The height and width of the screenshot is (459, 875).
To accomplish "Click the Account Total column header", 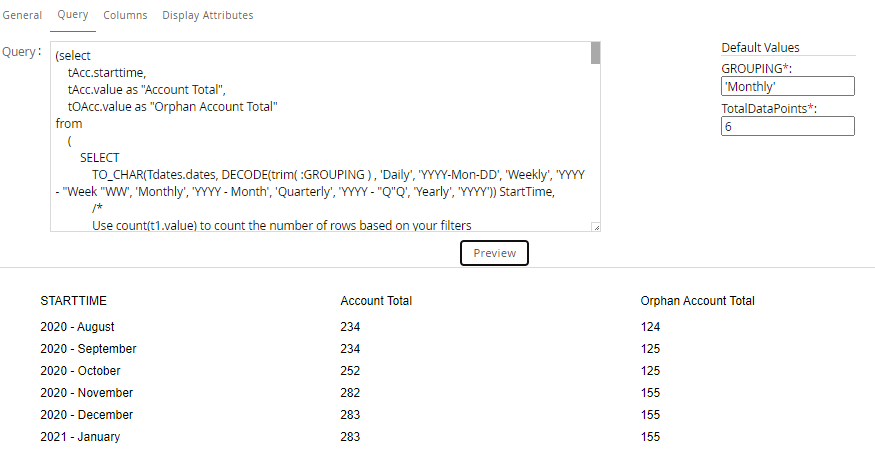I will point(376,301).
